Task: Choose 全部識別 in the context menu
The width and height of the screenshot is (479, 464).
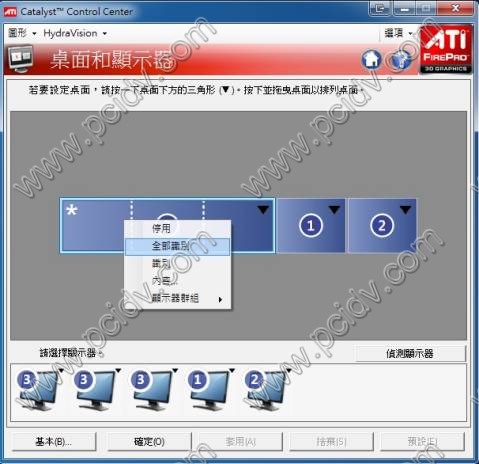Action: click(x=178, y=247)
